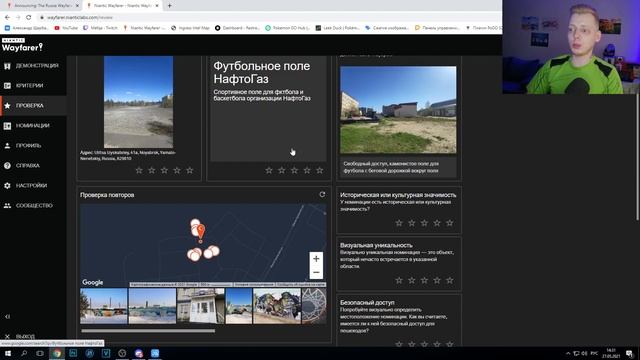640x360 pixels.
Task: Click the thumbnails strip horizontal scrollbar
Action: pyautogui.click(x=148, y=331)
